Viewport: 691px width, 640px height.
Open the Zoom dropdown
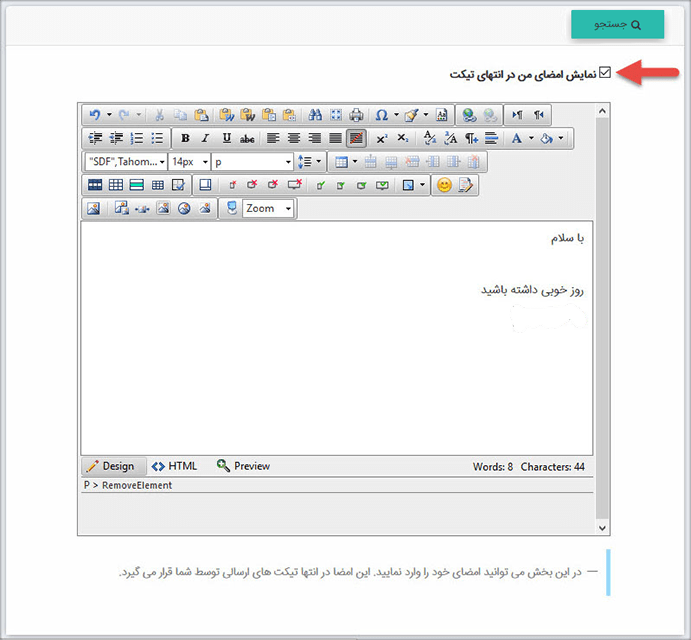(x=267, y=208)
